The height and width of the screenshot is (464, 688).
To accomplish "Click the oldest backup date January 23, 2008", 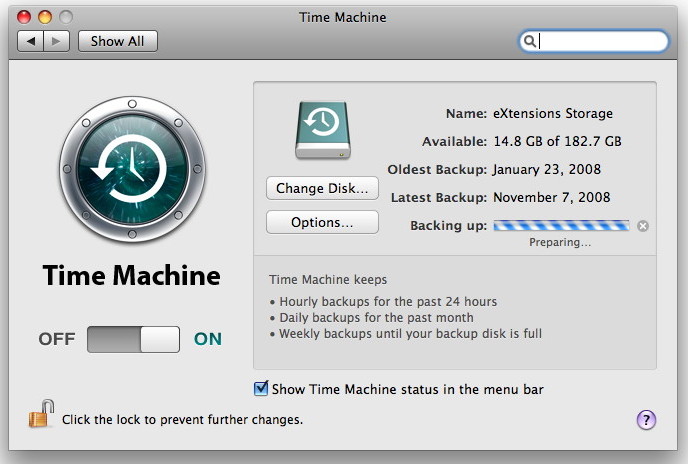I will (x=547, y=169).
